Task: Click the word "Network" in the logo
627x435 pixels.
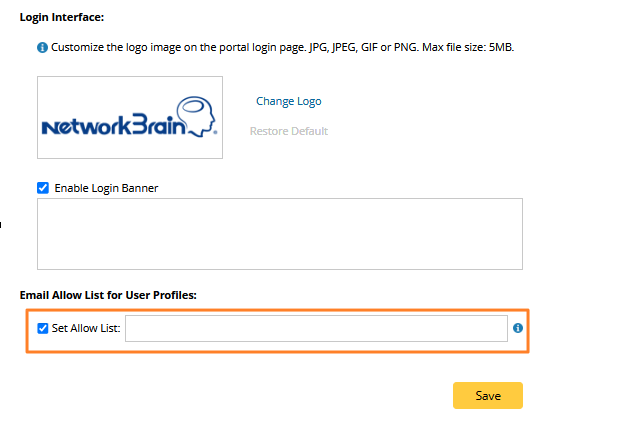Action: point(82,128)
